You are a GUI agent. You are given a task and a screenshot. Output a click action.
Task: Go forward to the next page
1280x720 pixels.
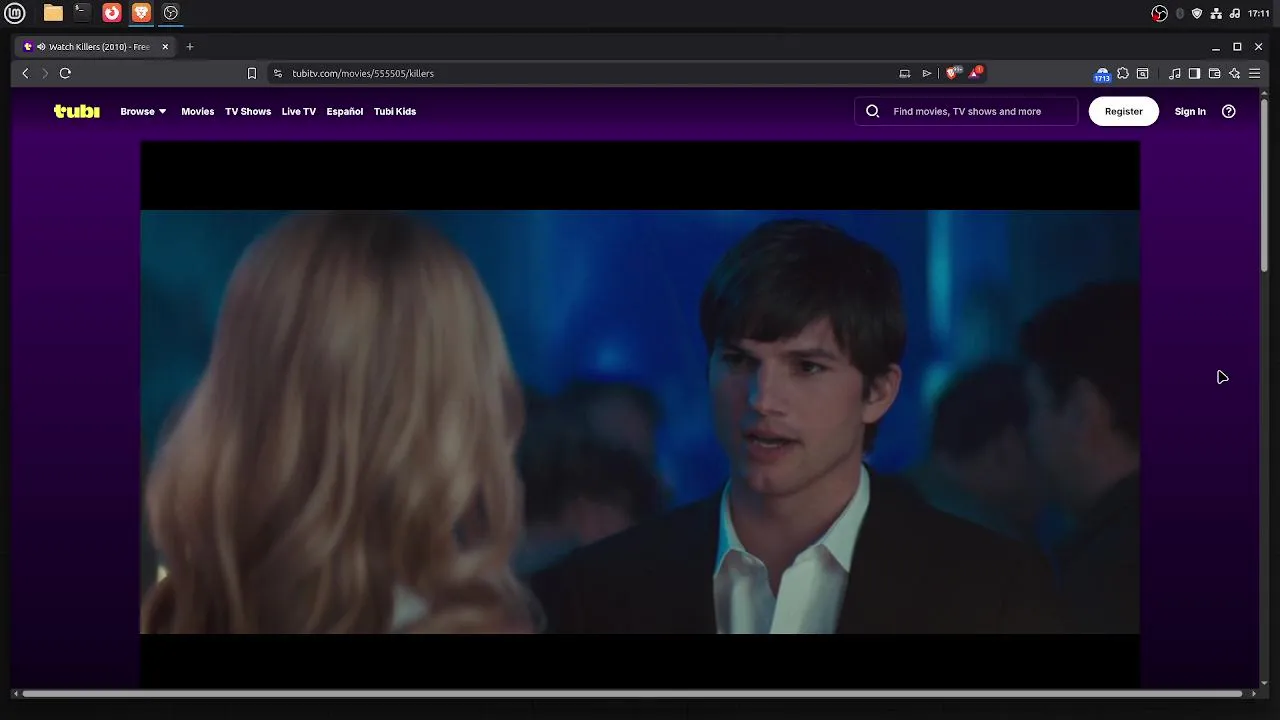coord(44,73)
